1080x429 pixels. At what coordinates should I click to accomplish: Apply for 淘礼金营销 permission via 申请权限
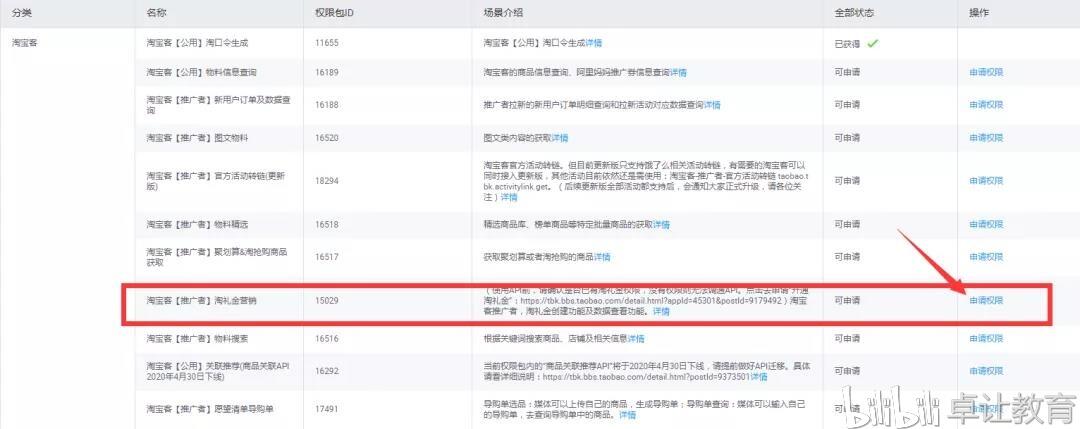(x=986, y=300)
